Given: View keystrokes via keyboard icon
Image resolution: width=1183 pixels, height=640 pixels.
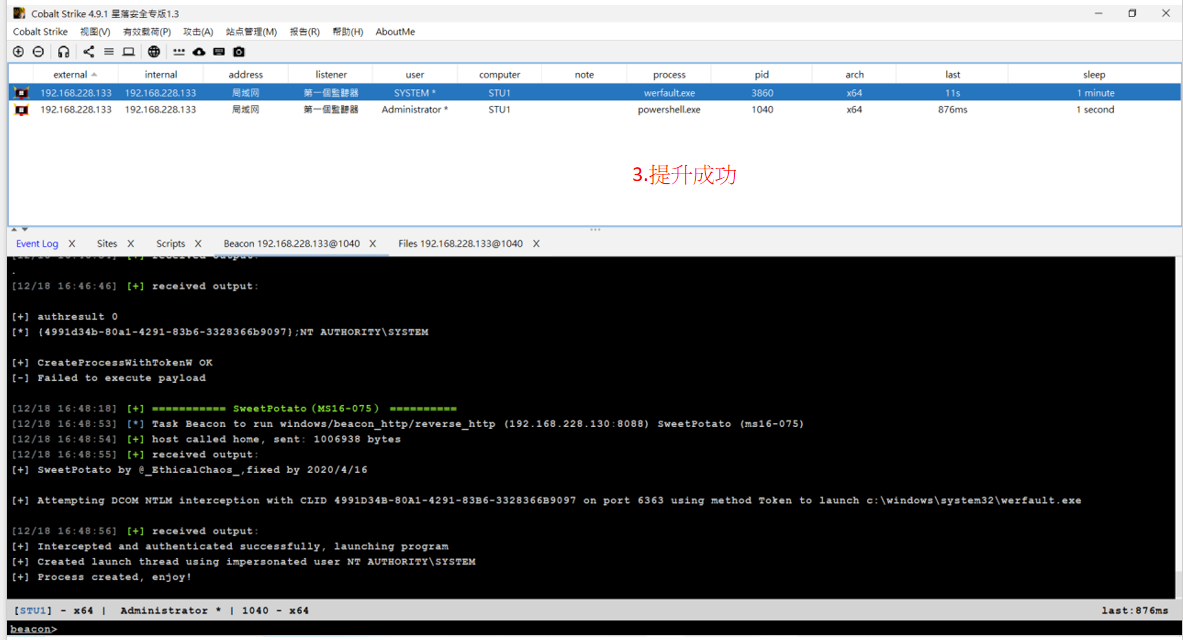Looking at the screenshot, I should (x=219, y=51).
